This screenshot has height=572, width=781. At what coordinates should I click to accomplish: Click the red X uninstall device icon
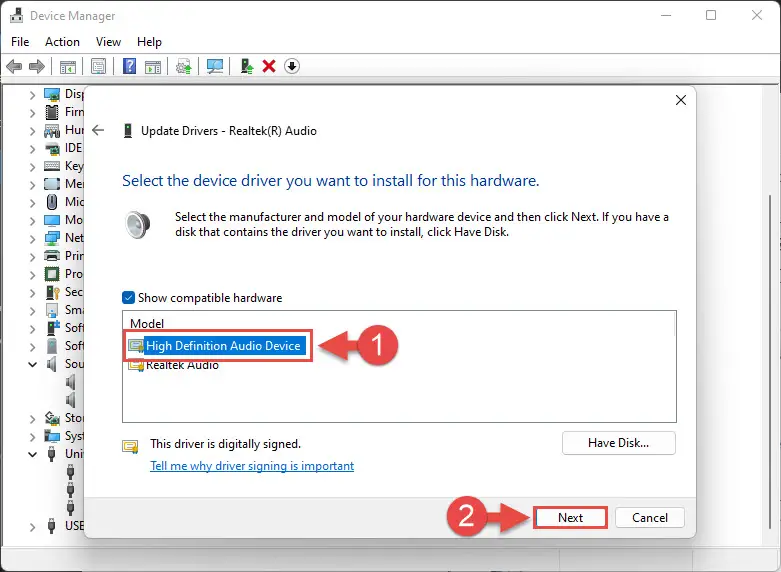tap(269, 66)
